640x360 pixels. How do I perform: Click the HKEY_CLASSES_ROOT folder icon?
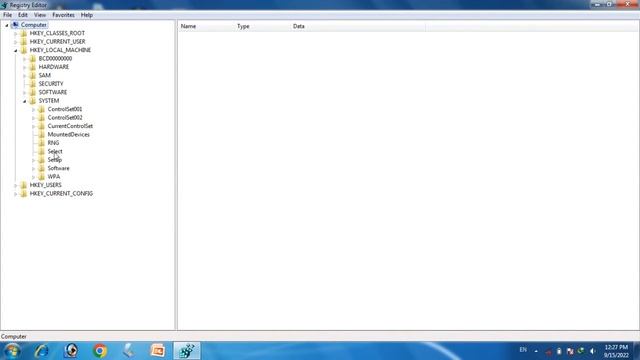click(x=24, y=33)
